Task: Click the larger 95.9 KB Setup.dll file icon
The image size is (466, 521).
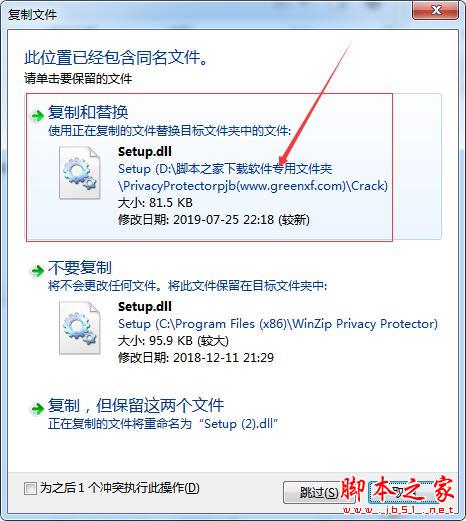Action: click(x=80, y=328)
